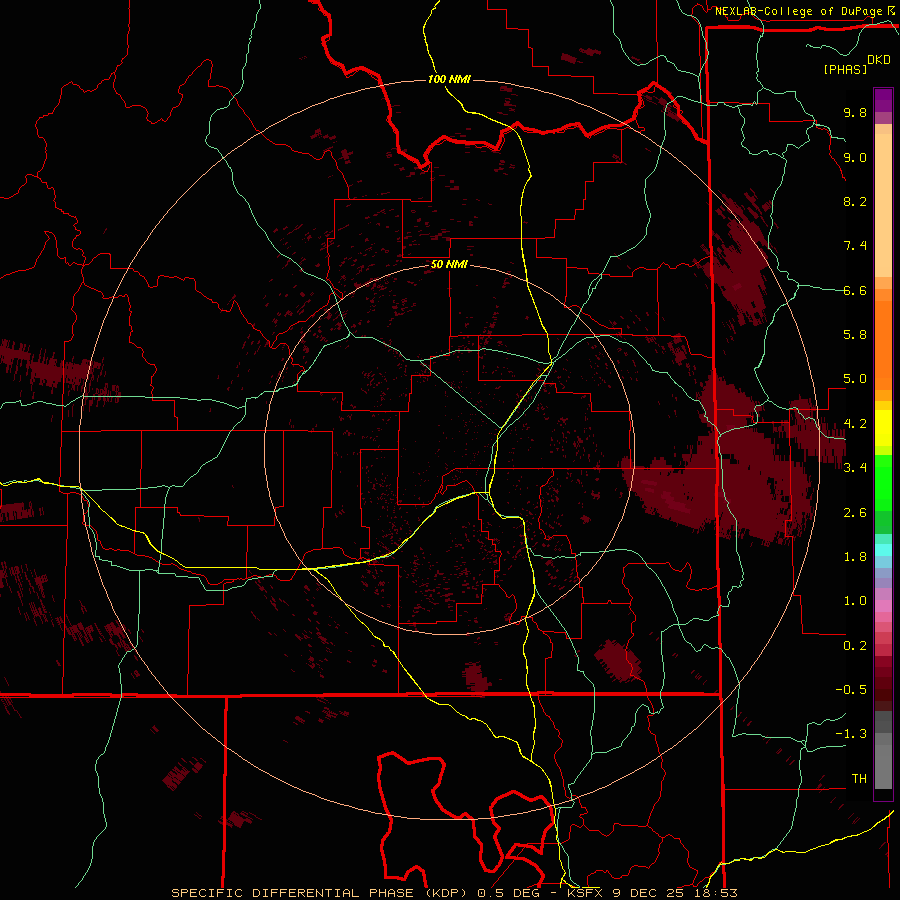Click the "[PHAS]" legend heading
The height and width of the screenshot is (900, 900).
[845, 69]
